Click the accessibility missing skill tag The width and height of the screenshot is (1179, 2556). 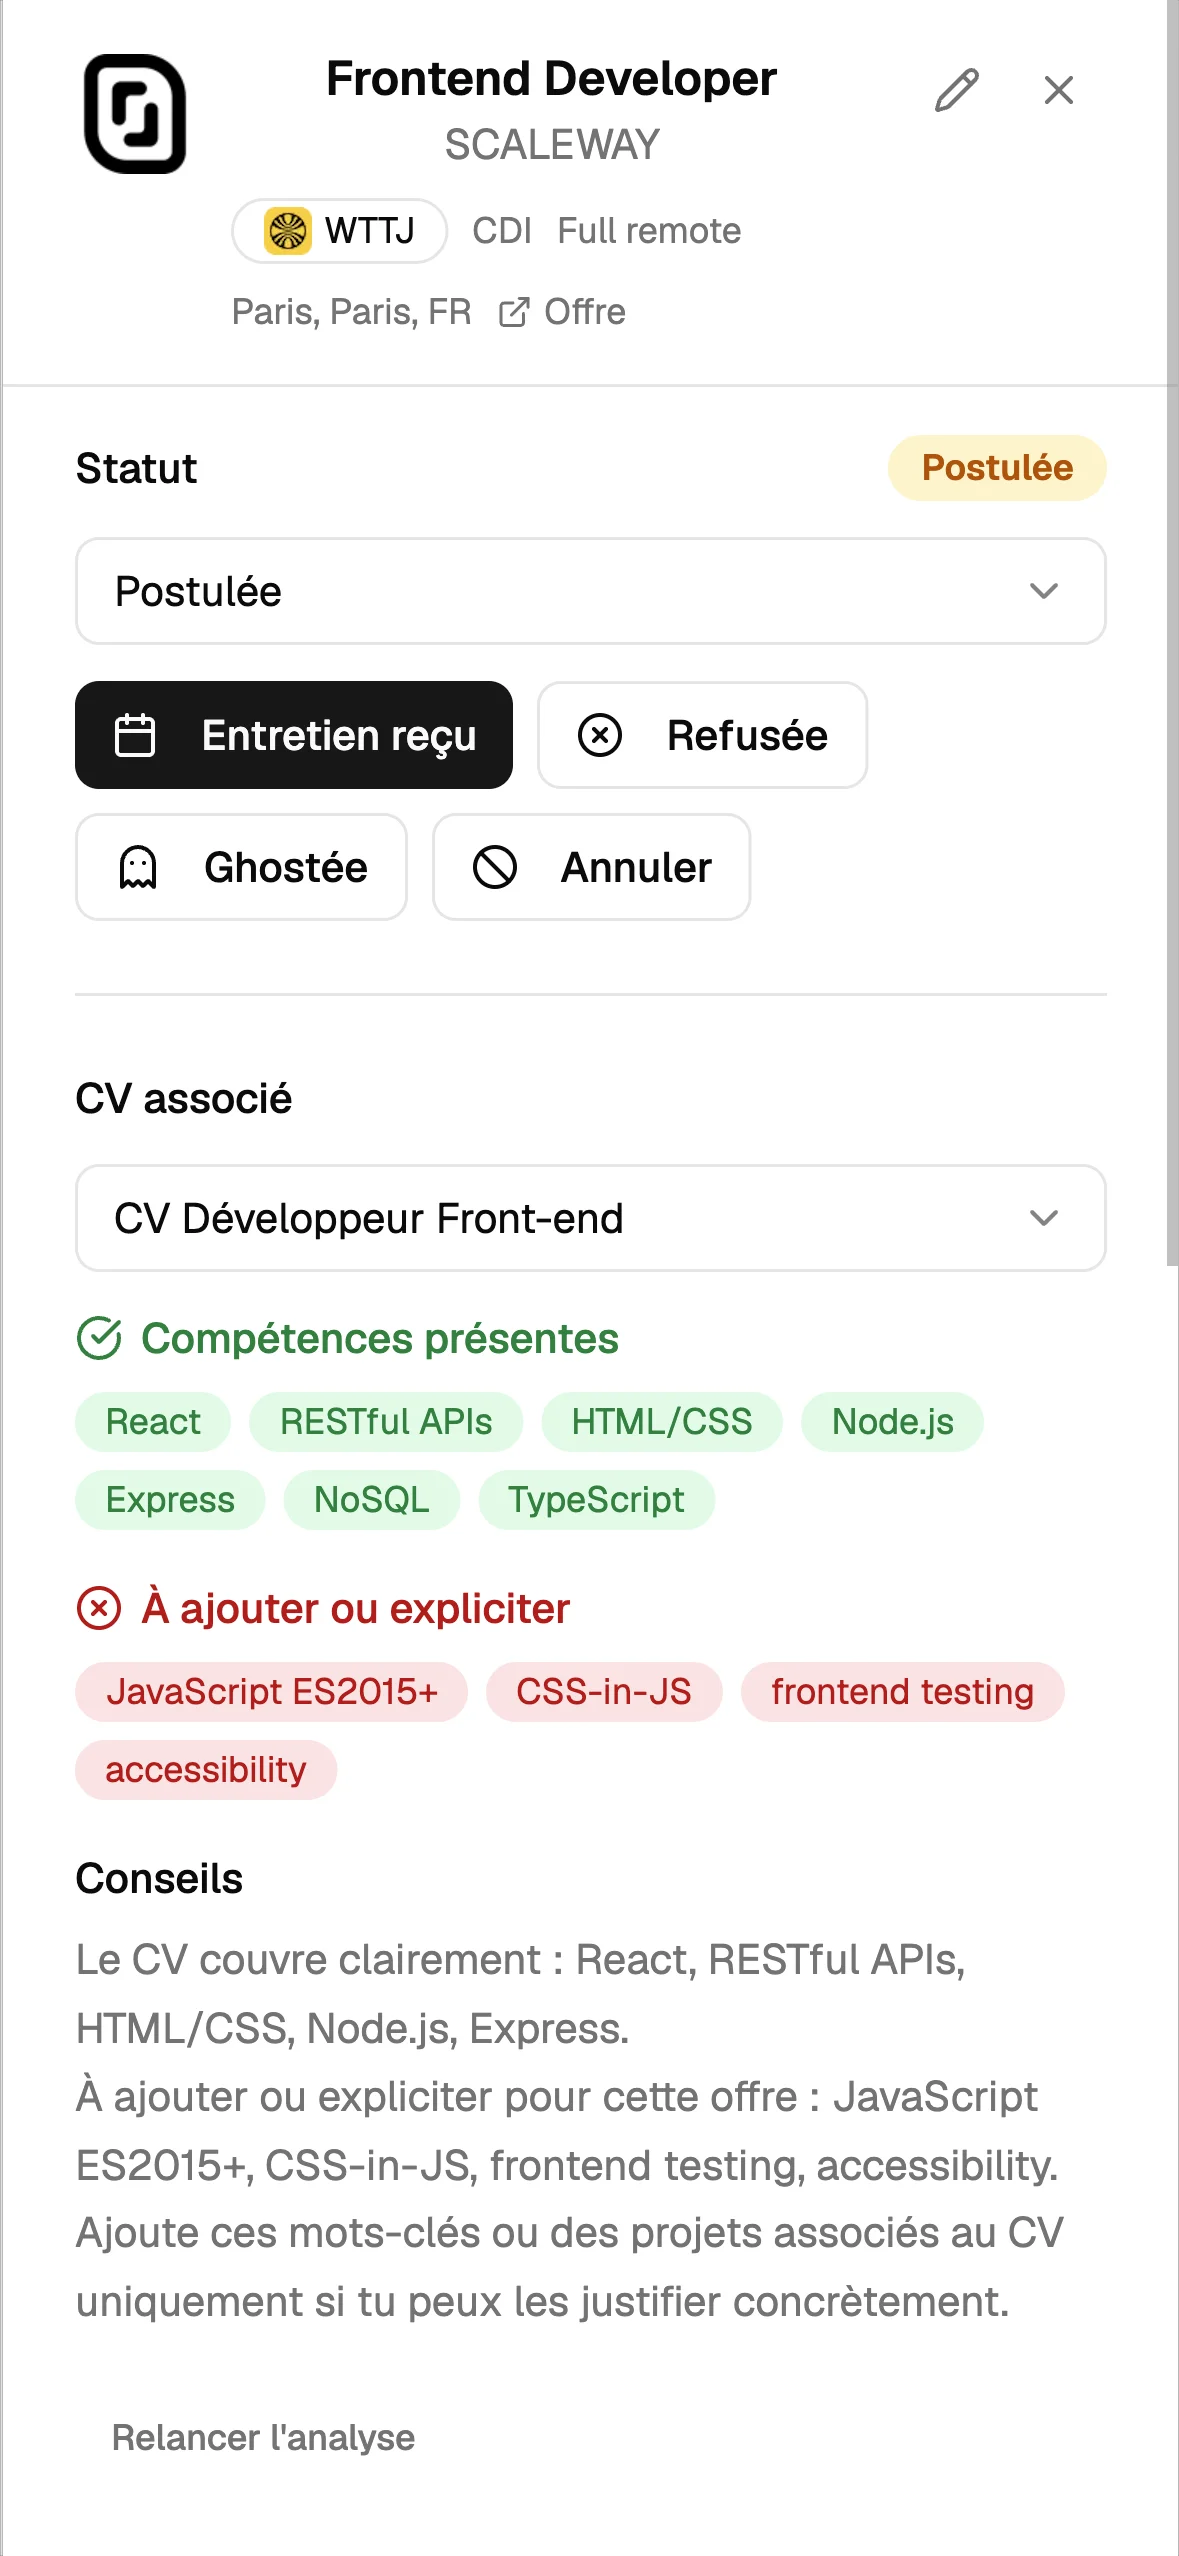coord(206,1769)
